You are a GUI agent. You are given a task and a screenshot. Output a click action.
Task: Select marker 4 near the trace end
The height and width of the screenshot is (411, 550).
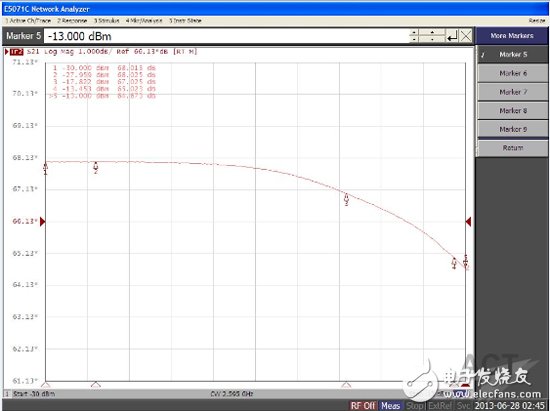click(x=454, y=263)
